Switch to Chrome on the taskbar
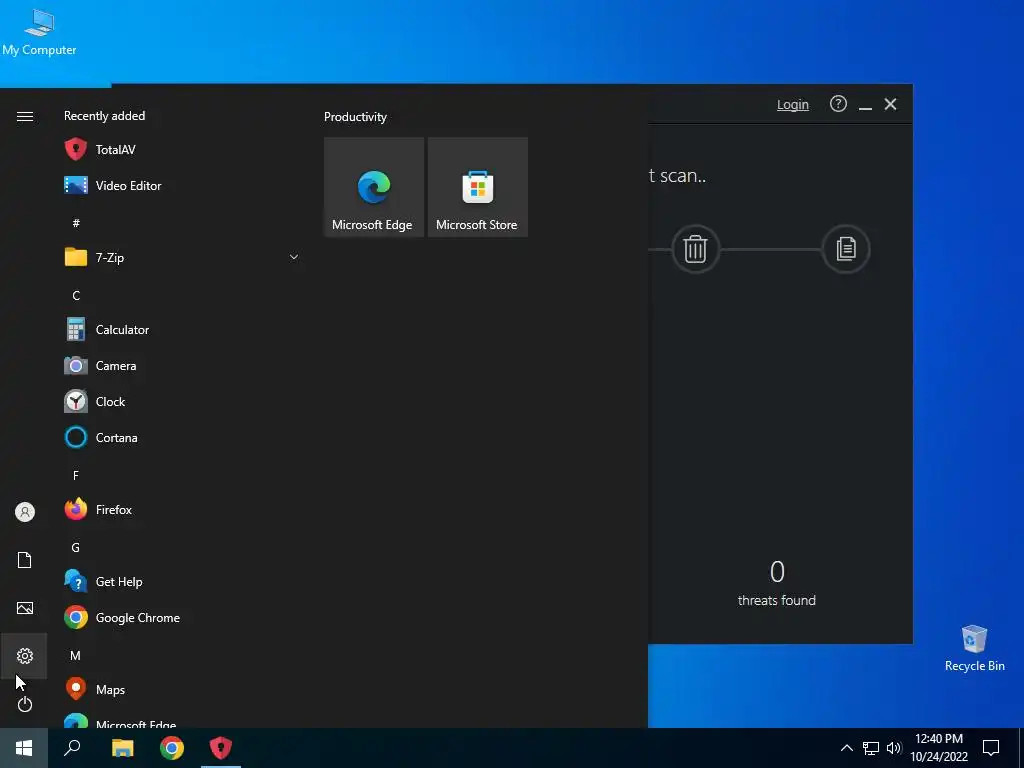This screenshot has width=1024, height=768. click(172, 748)
